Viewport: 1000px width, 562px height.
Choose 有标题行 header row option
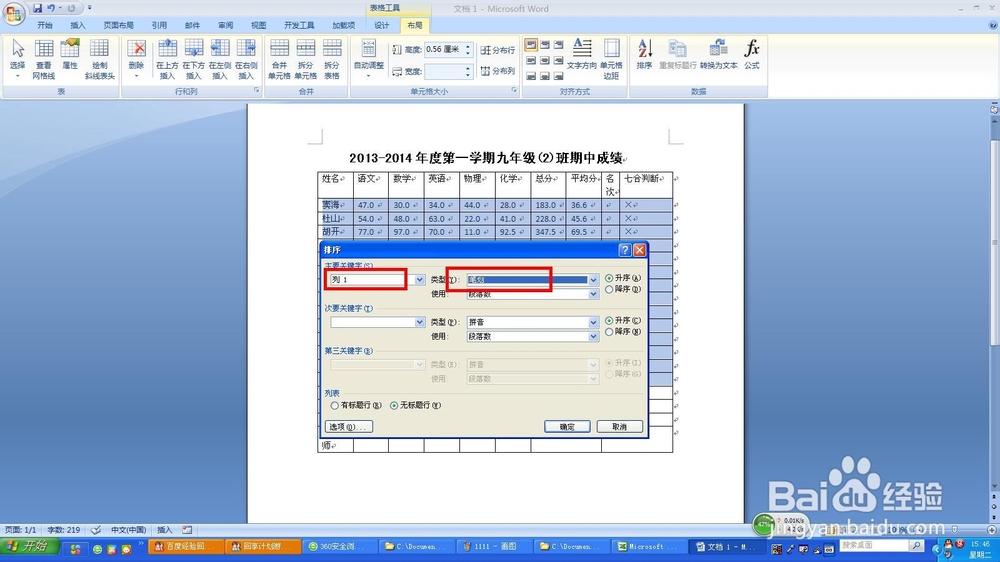coord(356,406)
